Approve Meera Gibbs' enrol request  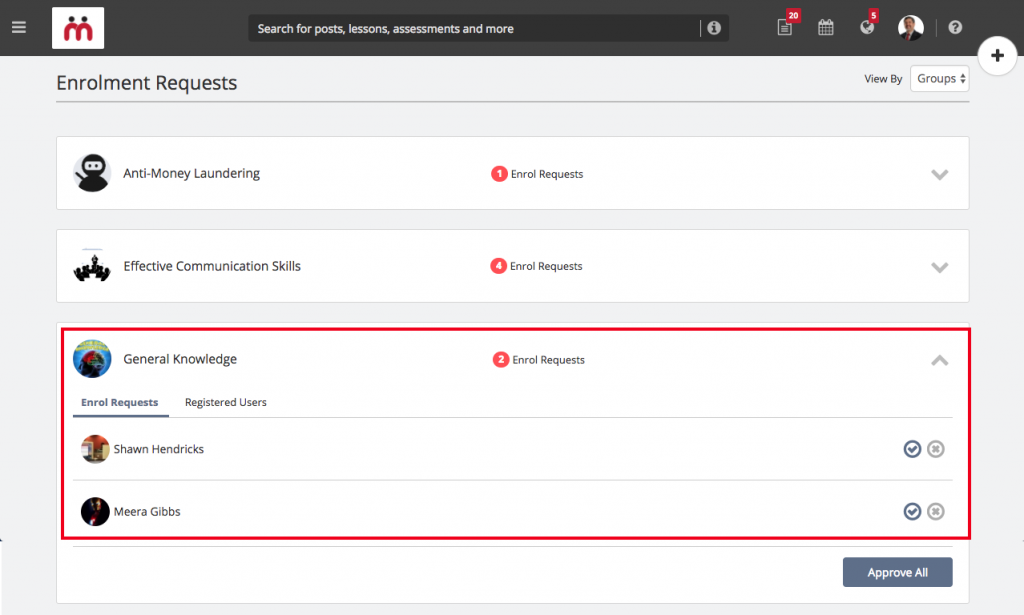912,511
